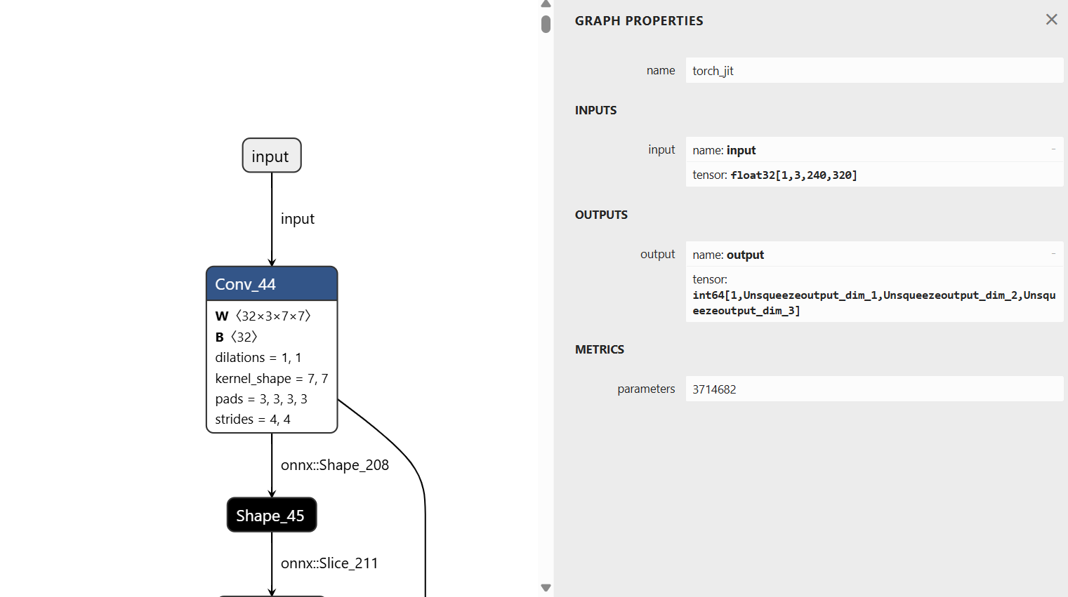Click the onnx::Shape_208 edge label
This screenshot has height=597, width=1068.
click(x=334, y=465)
